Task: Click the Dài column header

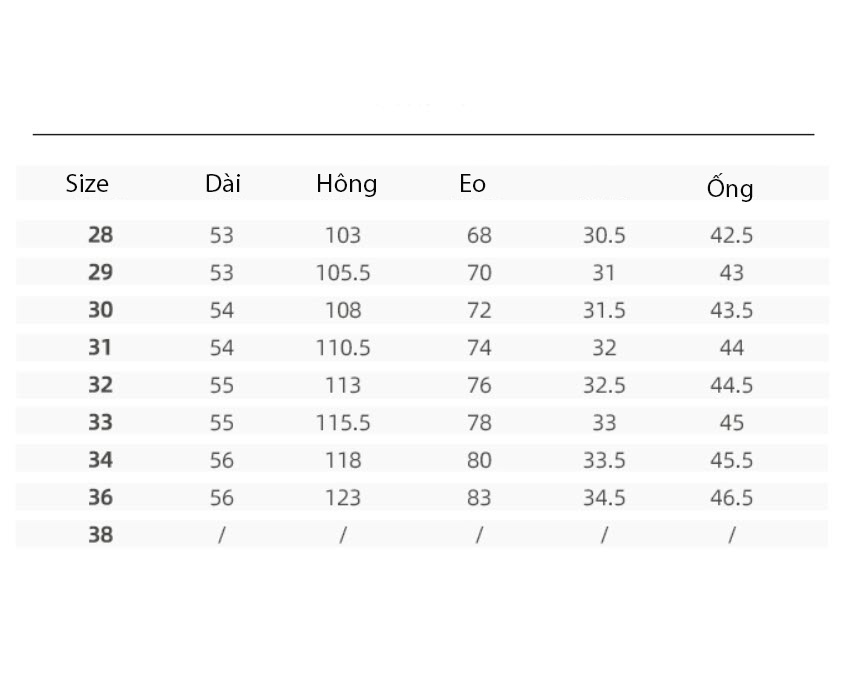Action: 223,184
